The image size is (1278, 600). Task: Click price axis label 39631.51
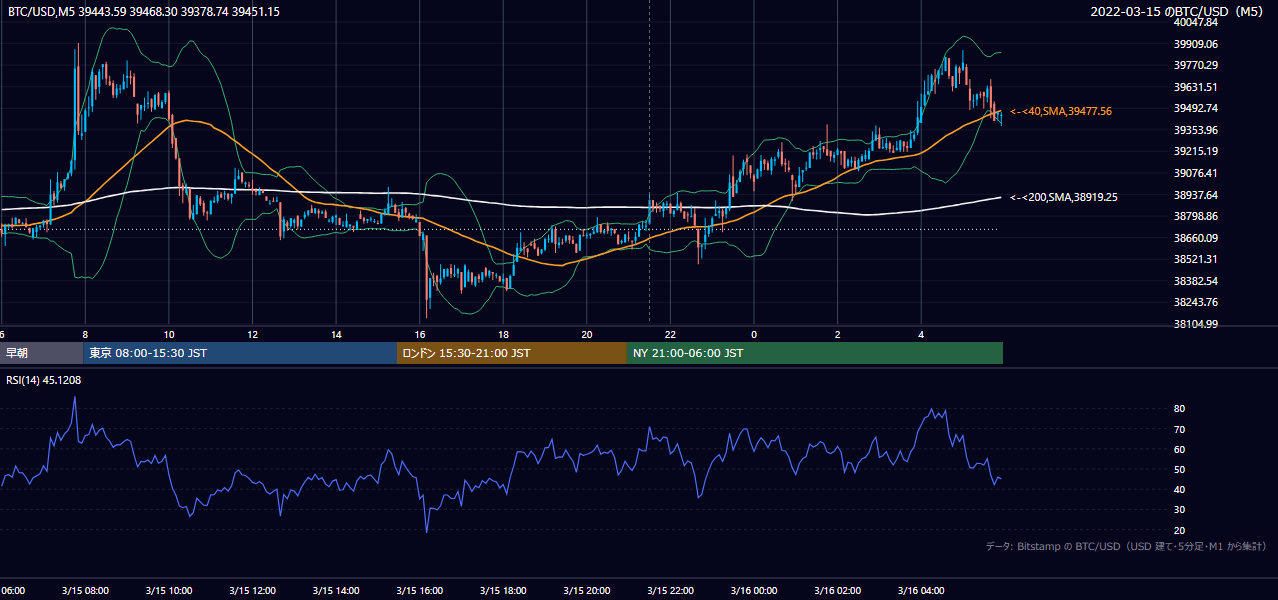1196,87
